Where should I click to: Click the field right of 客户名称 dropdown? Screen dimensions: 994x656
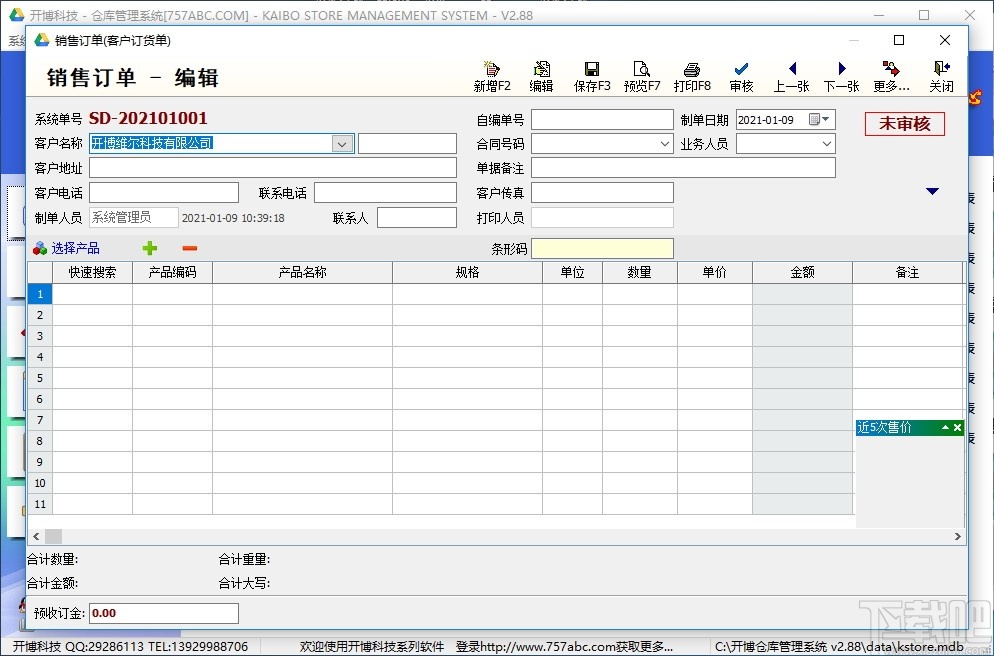(407, 144)
